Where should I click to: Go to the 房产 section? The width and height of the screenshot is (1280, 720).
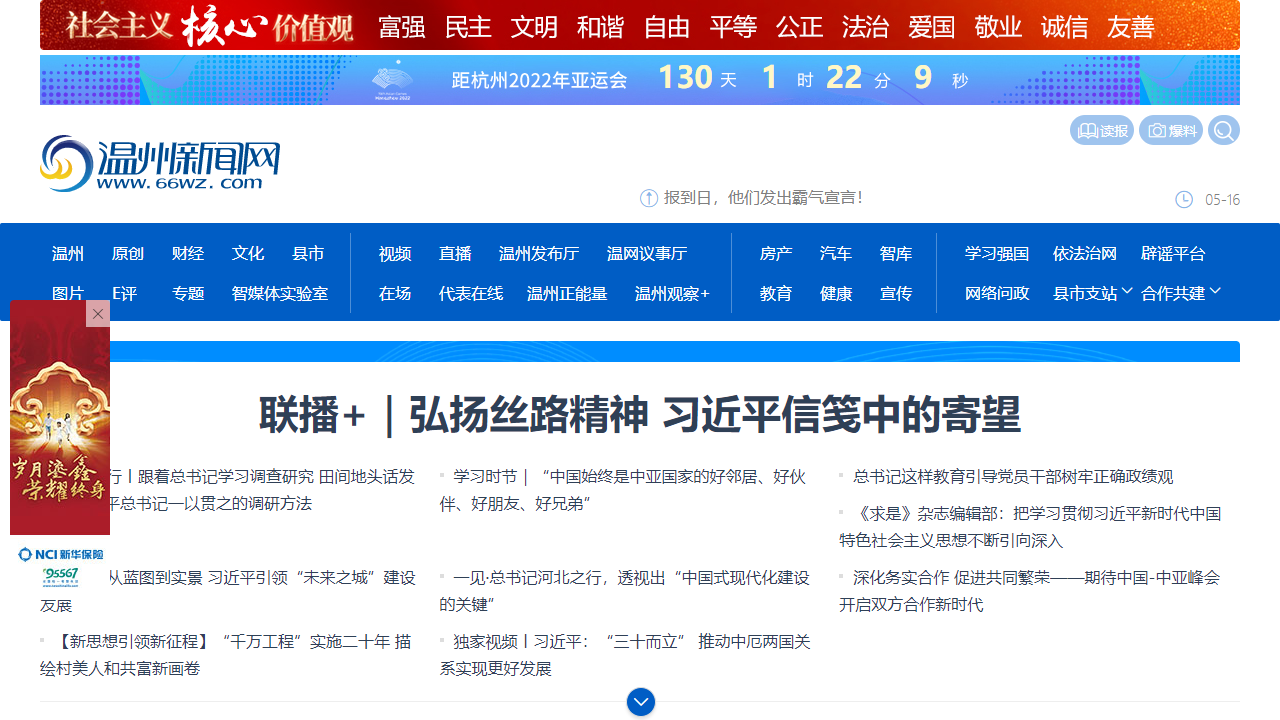coord(776,254)
